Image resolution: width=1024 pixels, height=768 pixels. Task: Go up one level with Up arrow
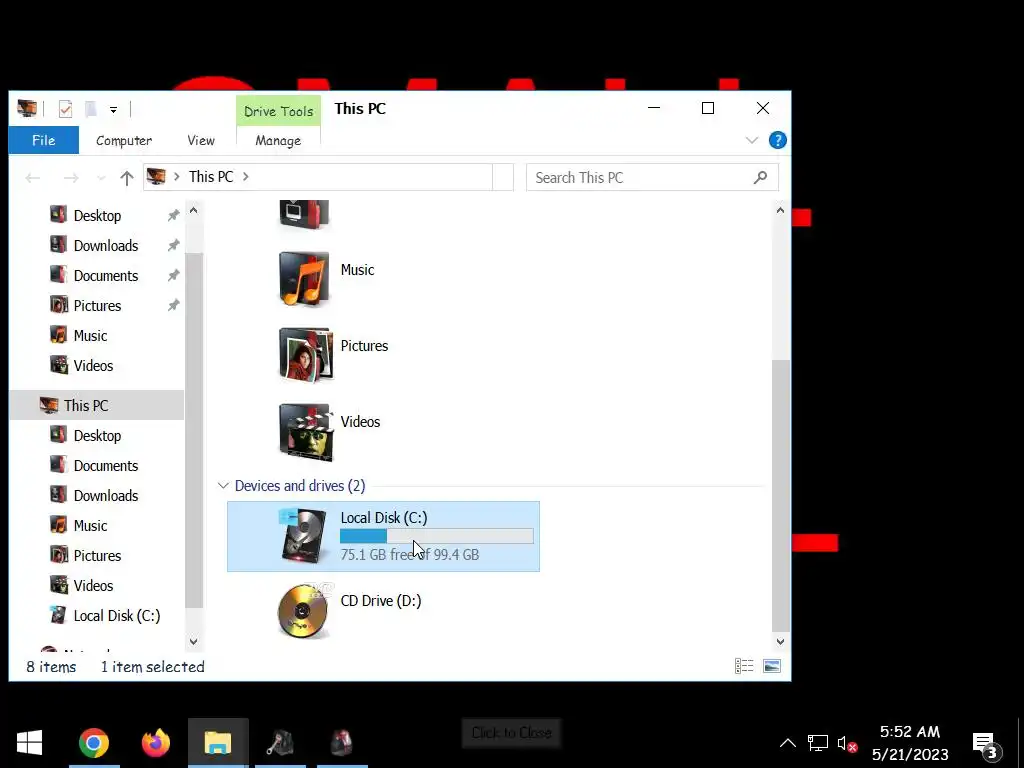[x=127, y=178]
